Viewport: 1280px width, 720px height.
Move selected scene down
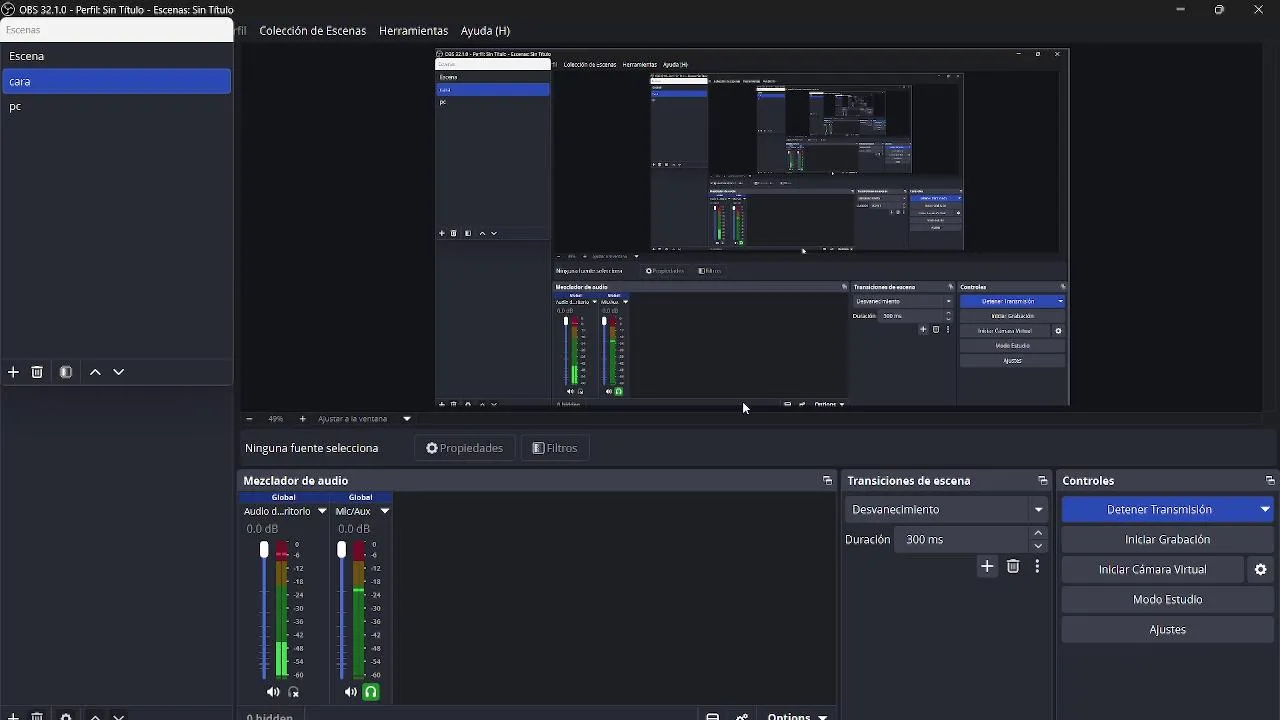point(118,372)
